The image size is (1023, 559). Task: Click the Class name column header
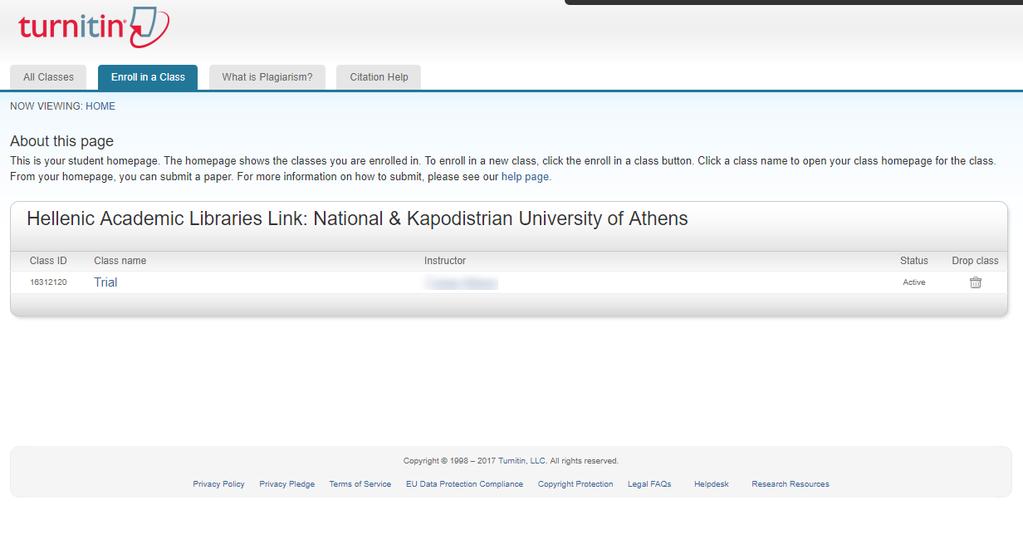click(120, 260)
